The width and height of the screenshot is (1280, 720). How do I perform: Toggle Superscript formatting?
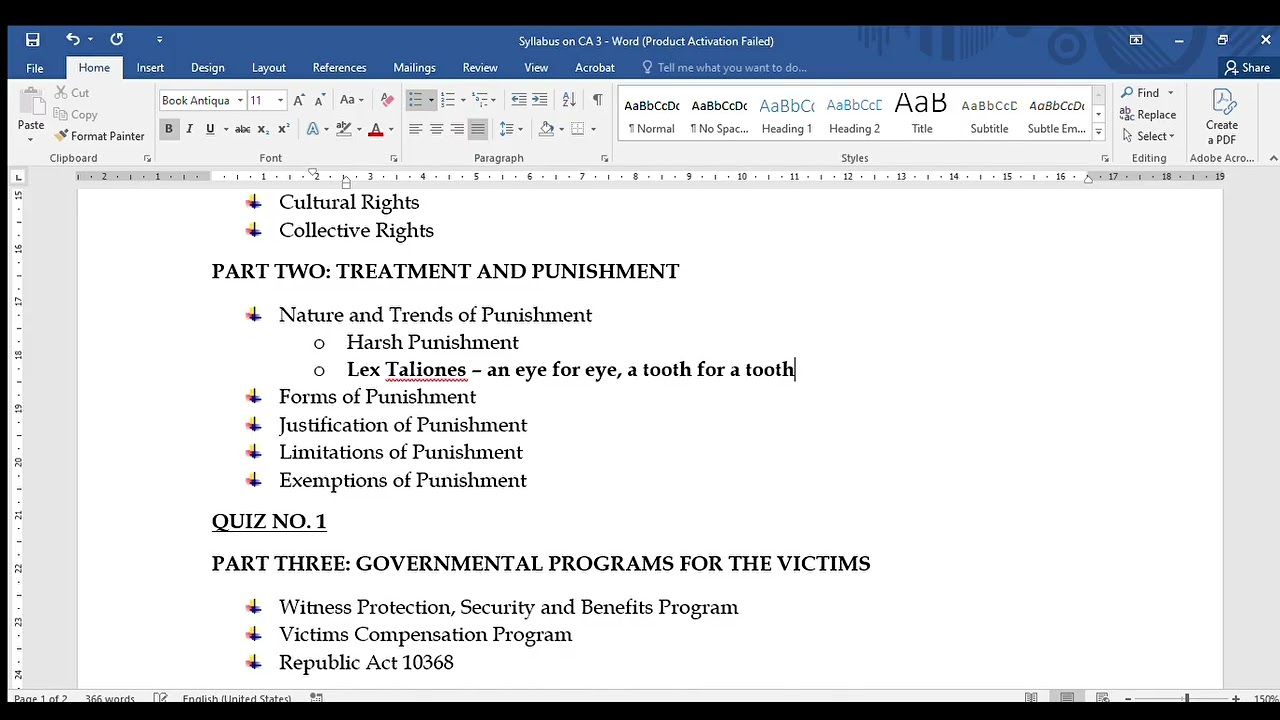(x=283, y=129)
